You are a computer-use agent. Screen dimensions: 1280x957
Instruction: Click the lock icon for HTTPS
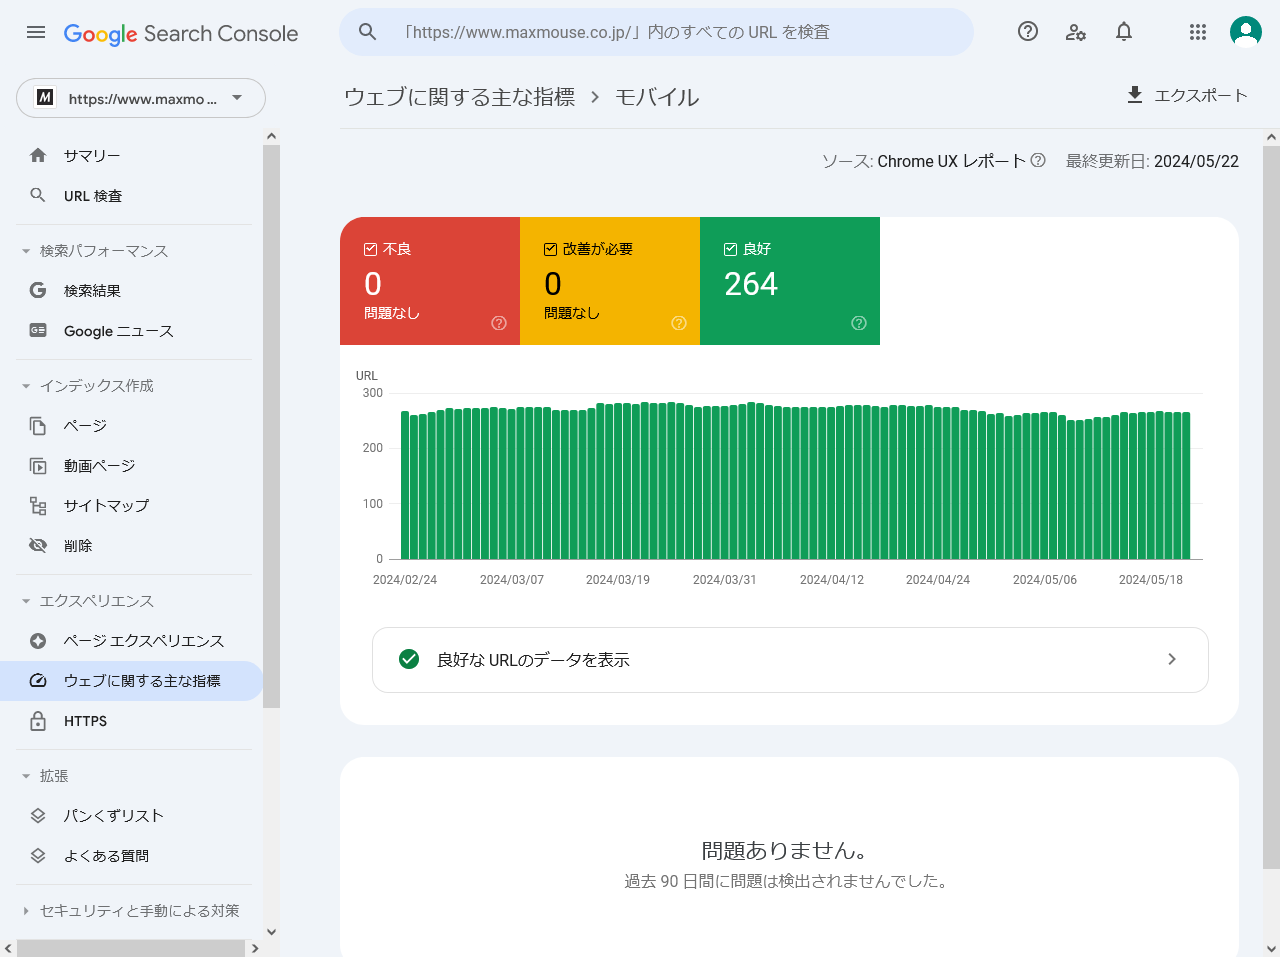pos(38,721)
